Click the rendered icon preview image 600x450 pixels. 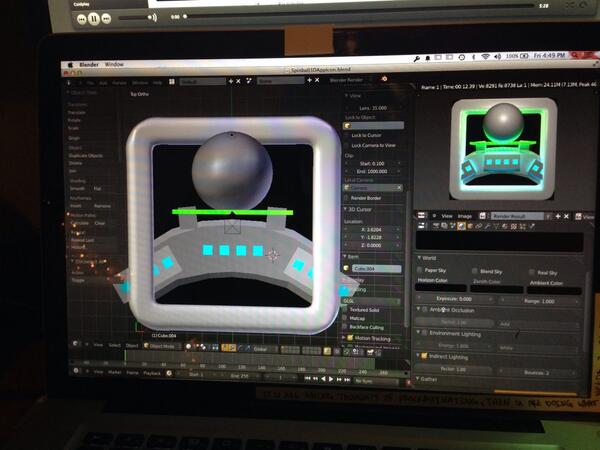(x=503, y=149)
